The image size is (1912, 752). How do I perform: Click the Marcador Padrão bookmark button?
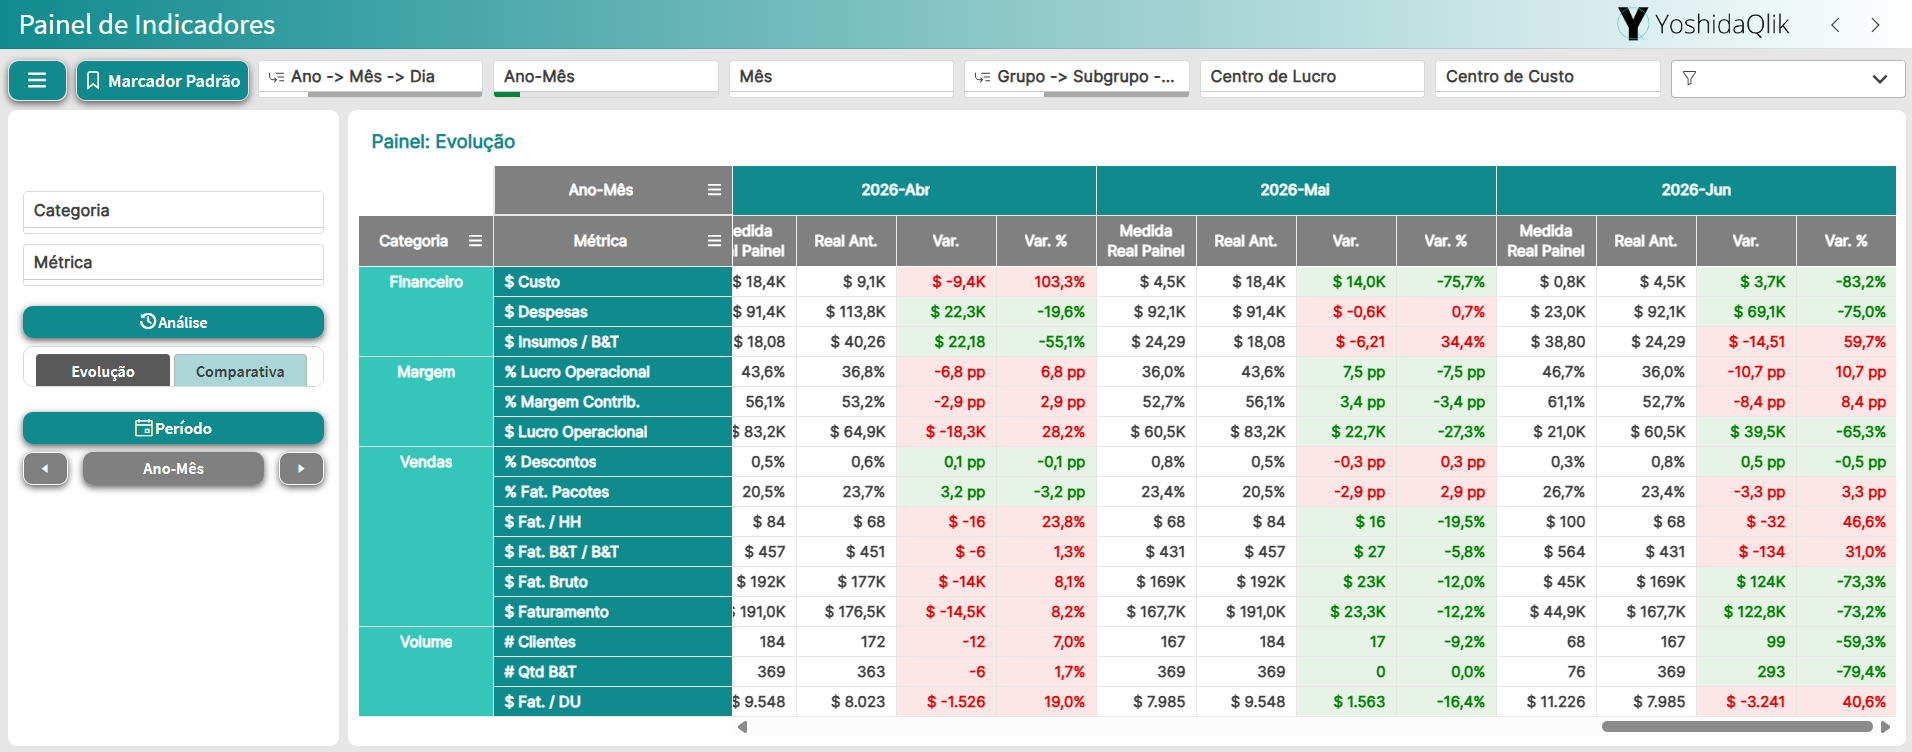[163, 81]
